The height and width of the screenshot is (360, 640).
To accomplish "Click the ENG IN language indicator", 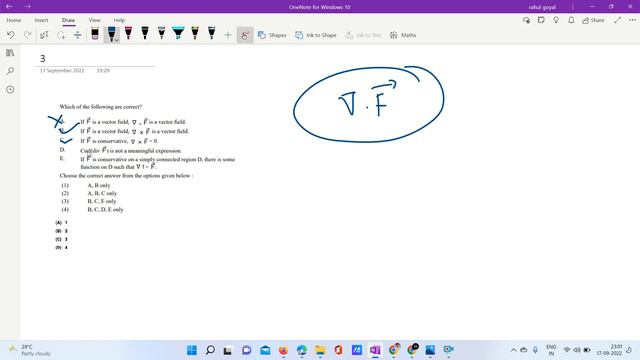I will click(551, 350).
